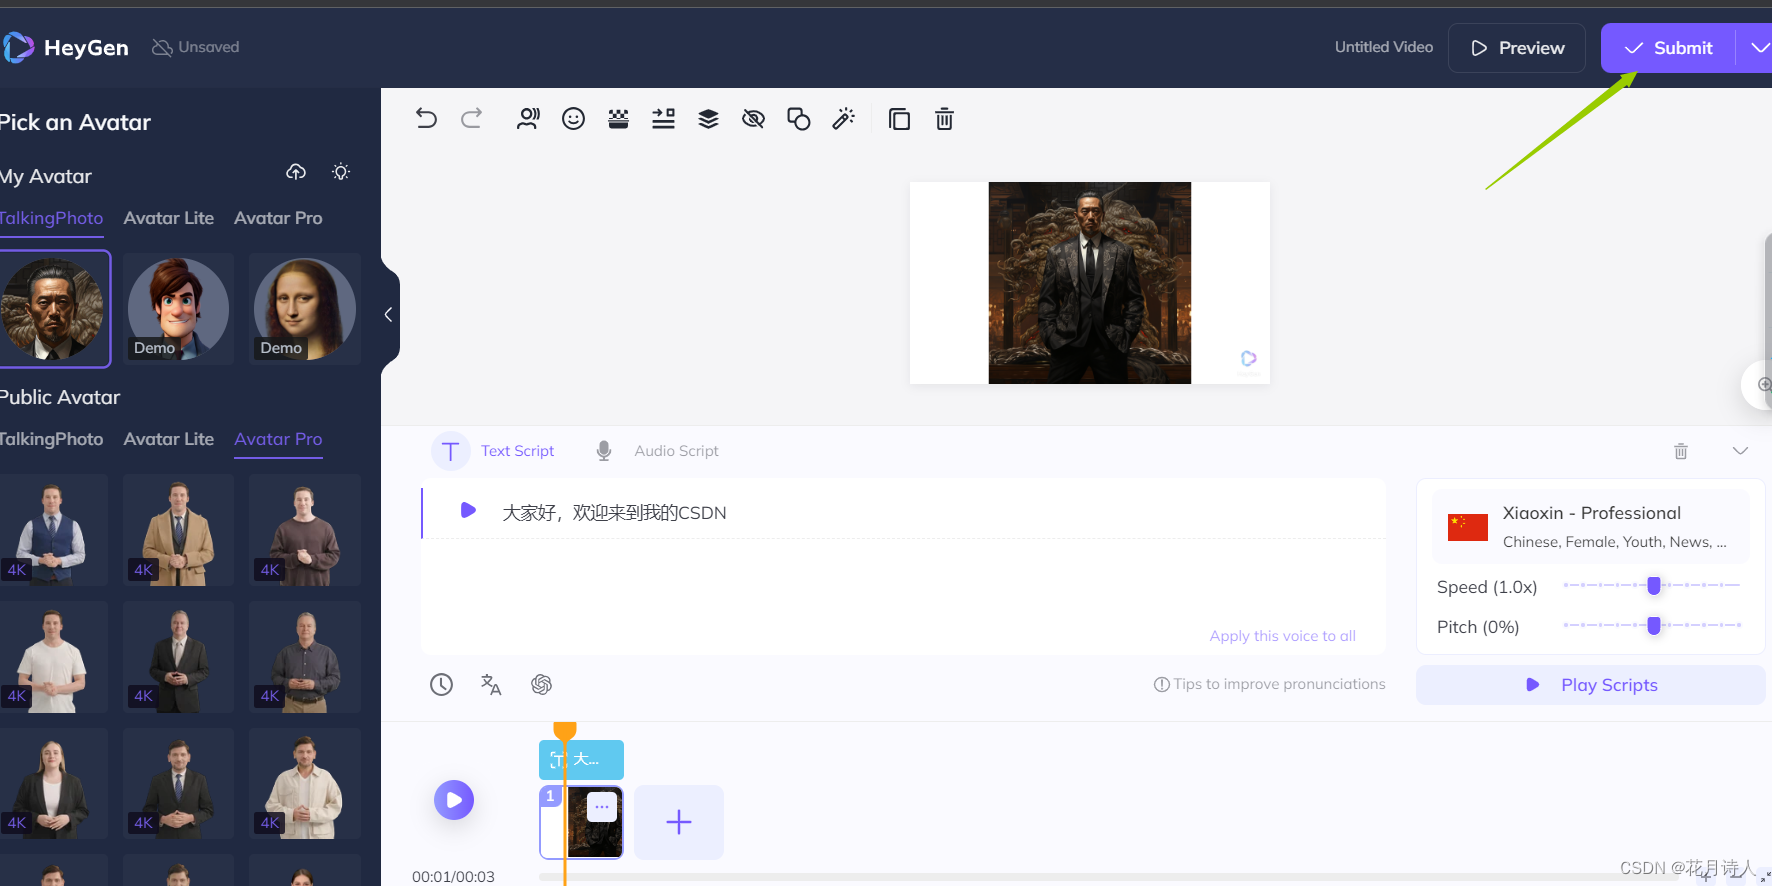The image size is (1772, 886).
Task: Select scene 1 thumbnail in timeline
Action: pyautogui.click(x=581, y=822)
